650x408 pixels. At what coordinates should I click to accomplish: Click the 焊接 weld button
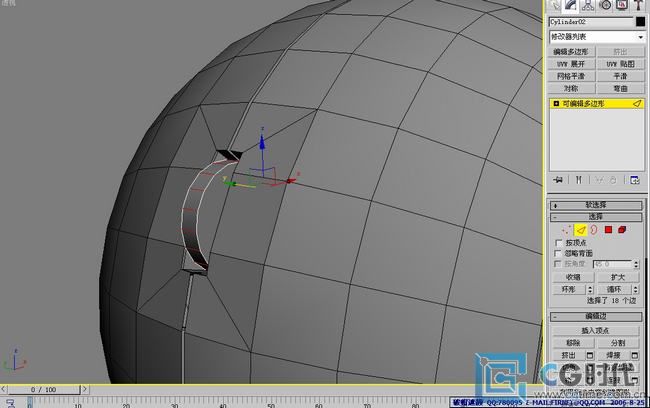coord(614,355)
